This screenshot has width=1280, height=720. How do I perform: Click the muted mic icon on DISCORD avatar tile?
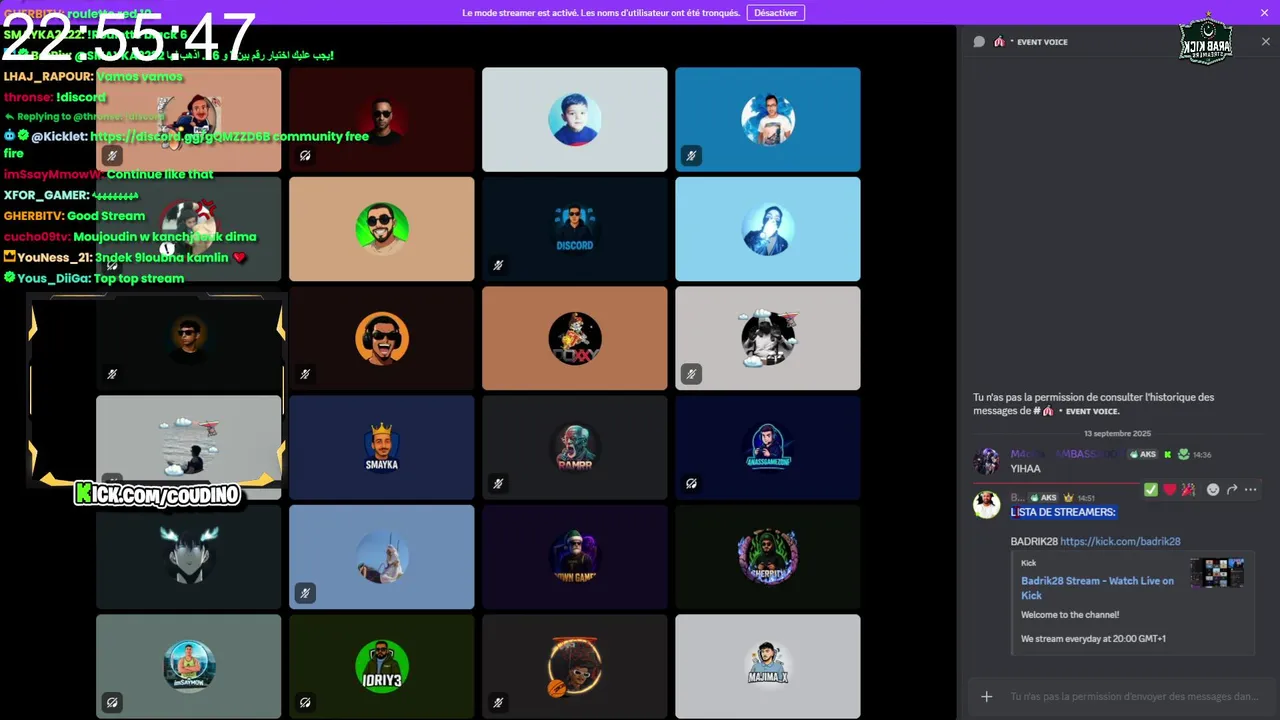point(498,265)
